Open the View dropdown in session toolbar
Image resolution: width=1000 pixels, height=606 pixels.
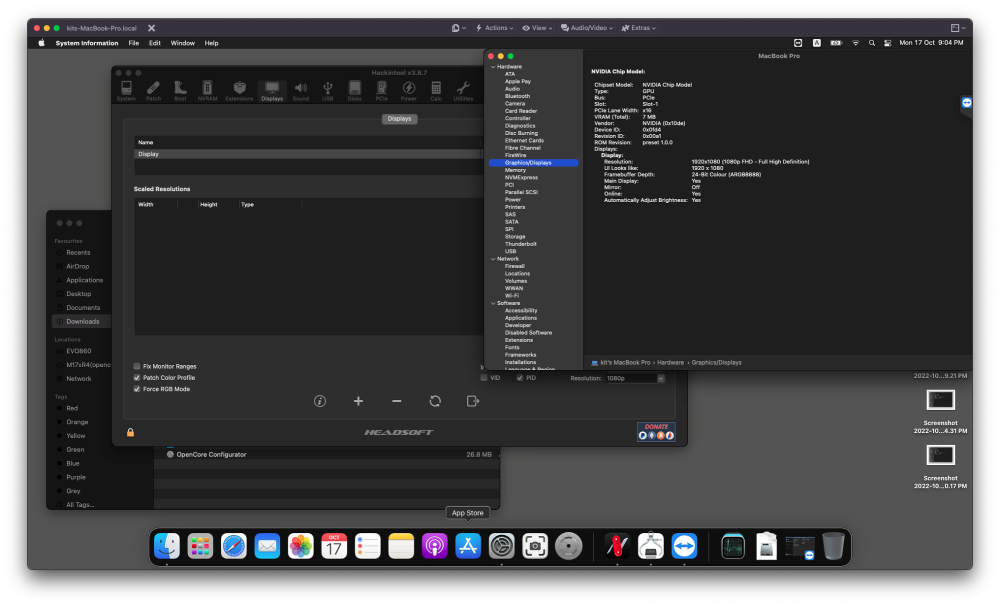[537, 28]
